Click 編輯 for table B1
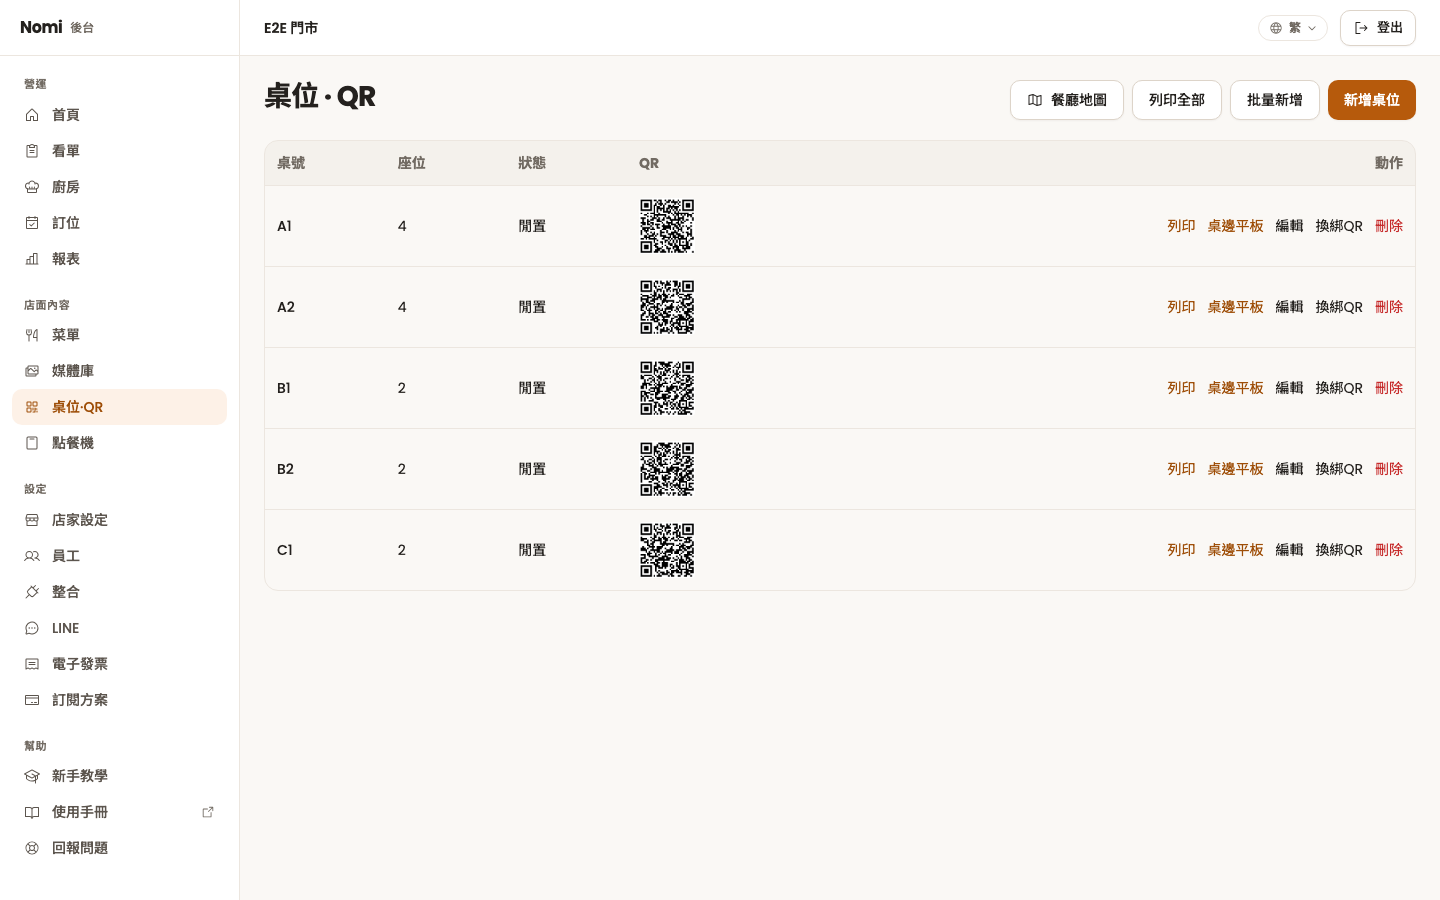 click(x=1289, y=388)
